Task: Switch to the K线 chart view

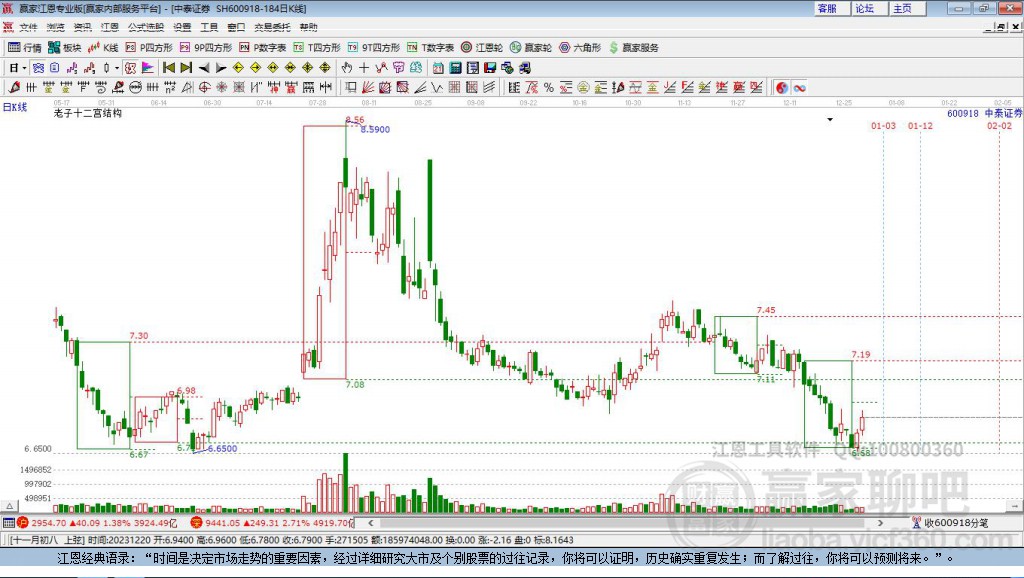Action: 103,48
